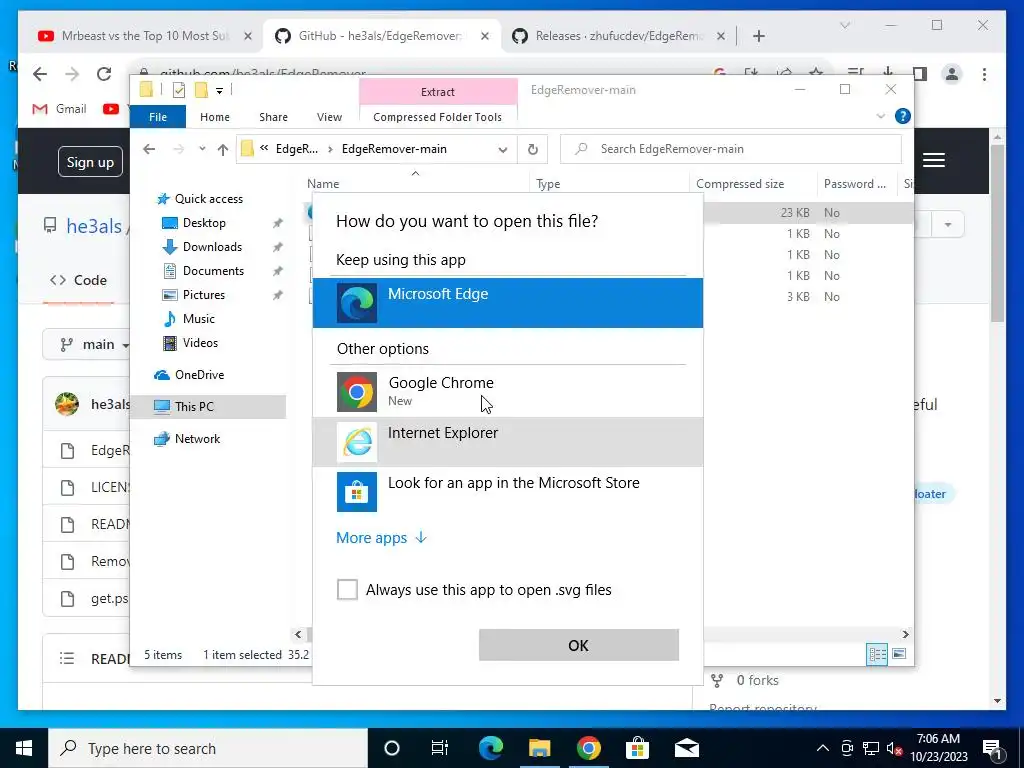
Task: Open Task View from the taskbar
Action: click(x=440, y=748)
